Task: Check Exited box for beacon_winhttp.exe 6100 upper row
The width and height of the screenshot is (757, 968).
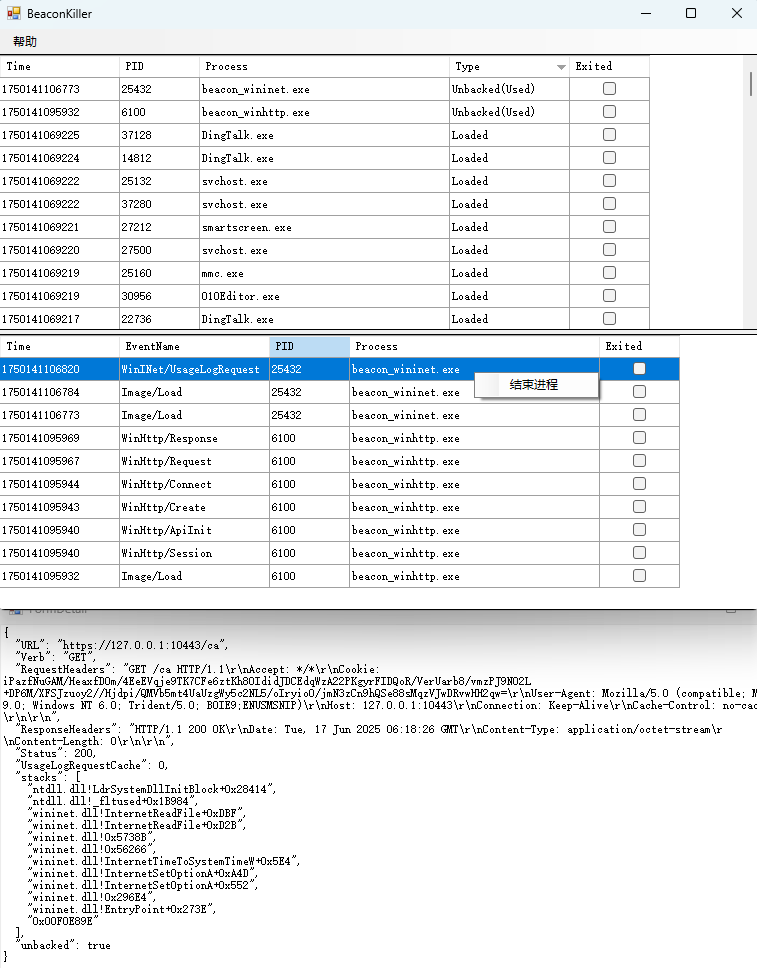Action: pyautogui.click(x=609, y=112)
